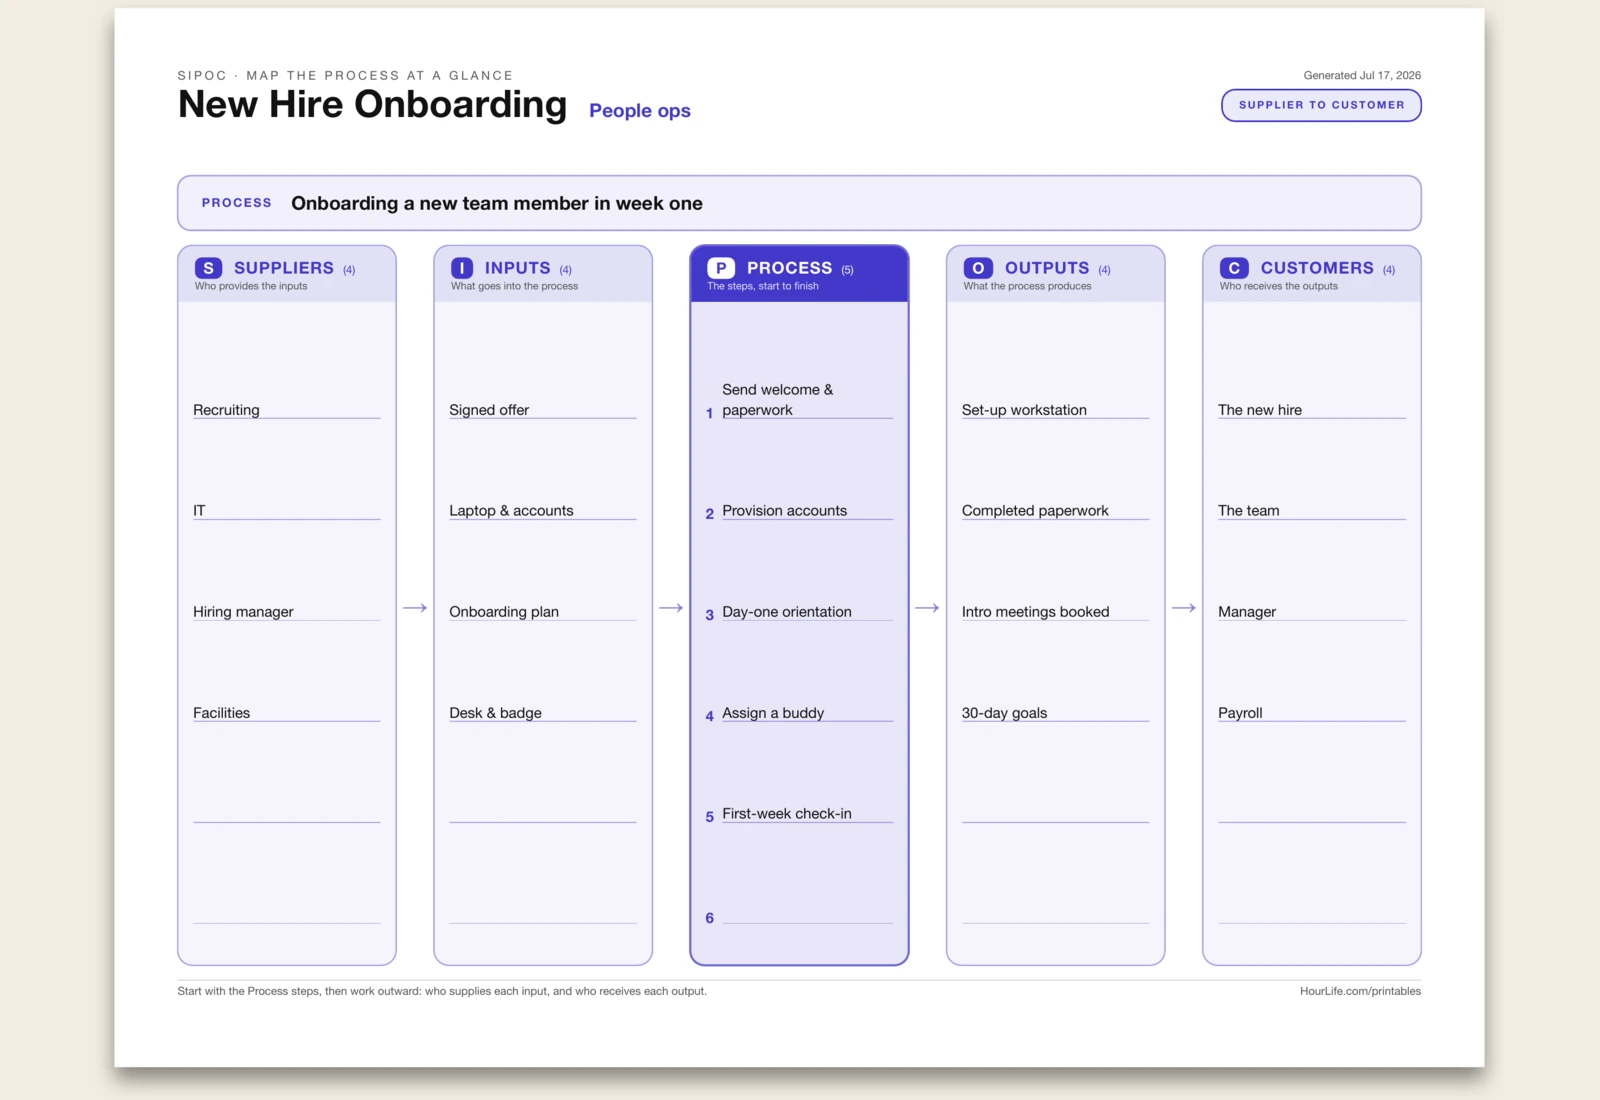The width and height of the screenshot is (1600, 1100).
Task: Click the 'Generated Jul 17, 2026' date text
Action: pyautogui.click(x=1362, y=75)
